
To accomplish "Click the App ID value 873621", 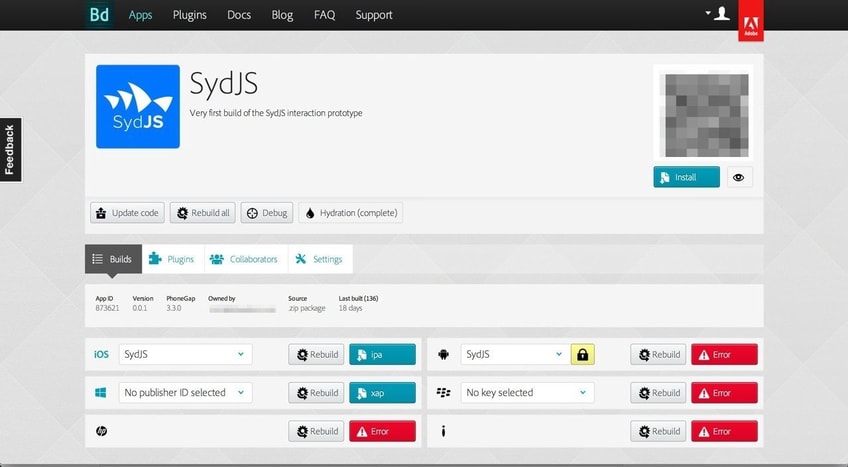I will (107, 308).
